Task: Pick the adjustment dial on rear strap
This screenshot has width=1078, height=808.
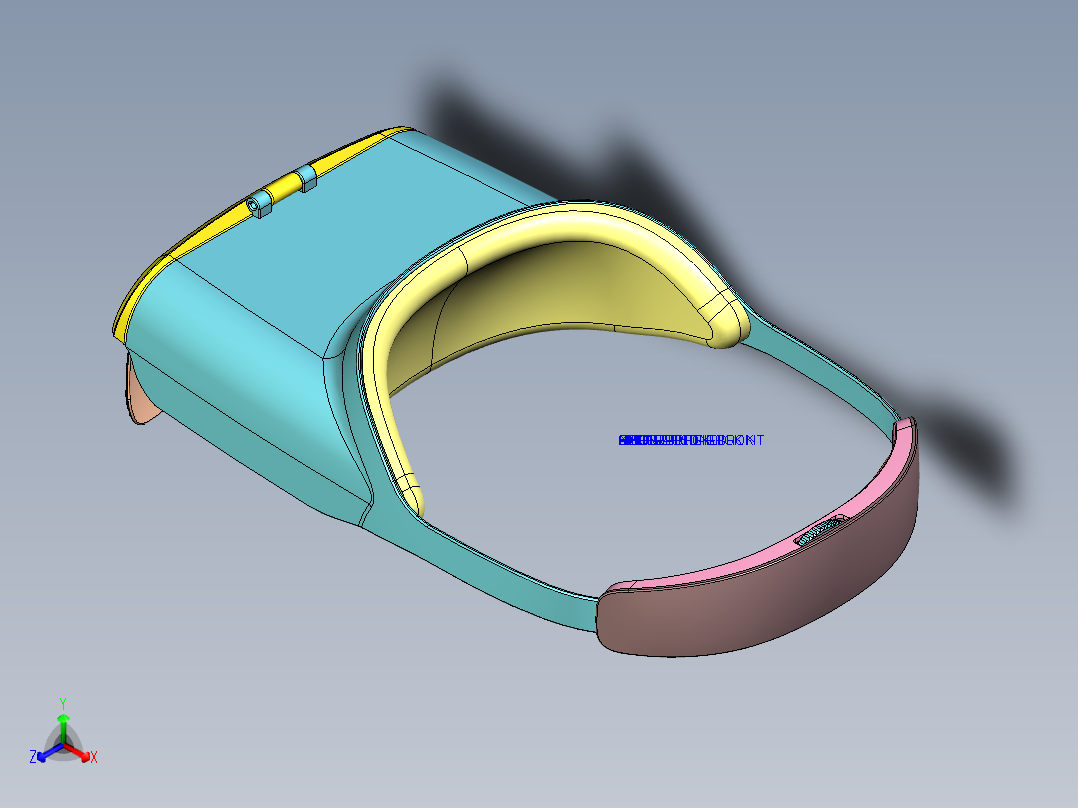Action: pyautogui.click(x=820, y=530)
